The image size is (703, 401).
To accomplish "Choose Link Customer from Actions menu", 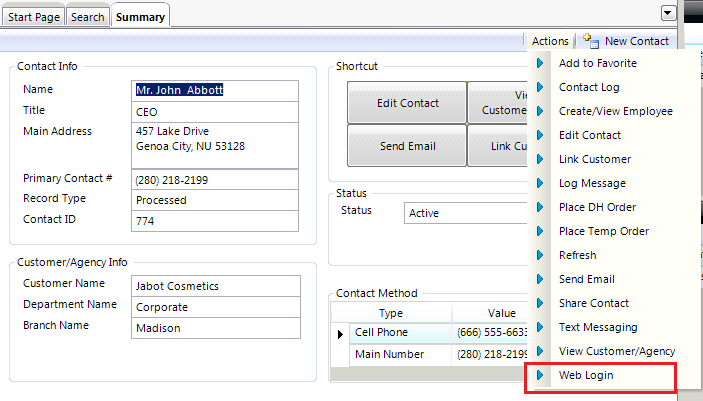I will click(595, 159).
